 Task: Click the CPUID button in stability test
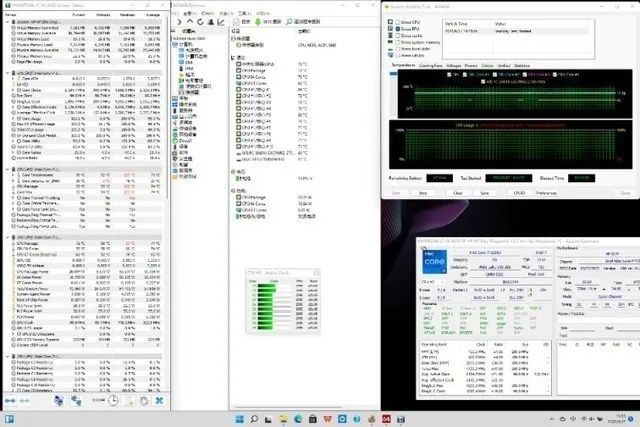[519, 193]
